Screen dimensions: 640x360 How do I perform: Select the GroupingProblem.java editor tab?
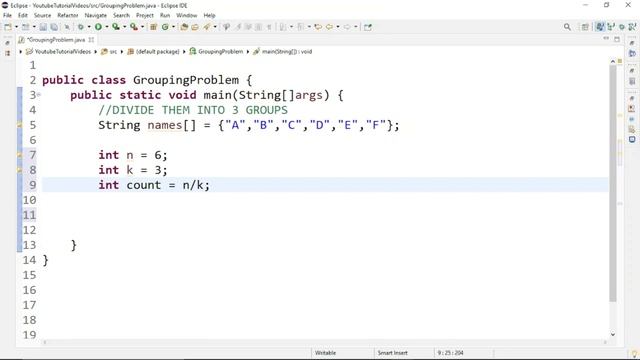[56, 40]
